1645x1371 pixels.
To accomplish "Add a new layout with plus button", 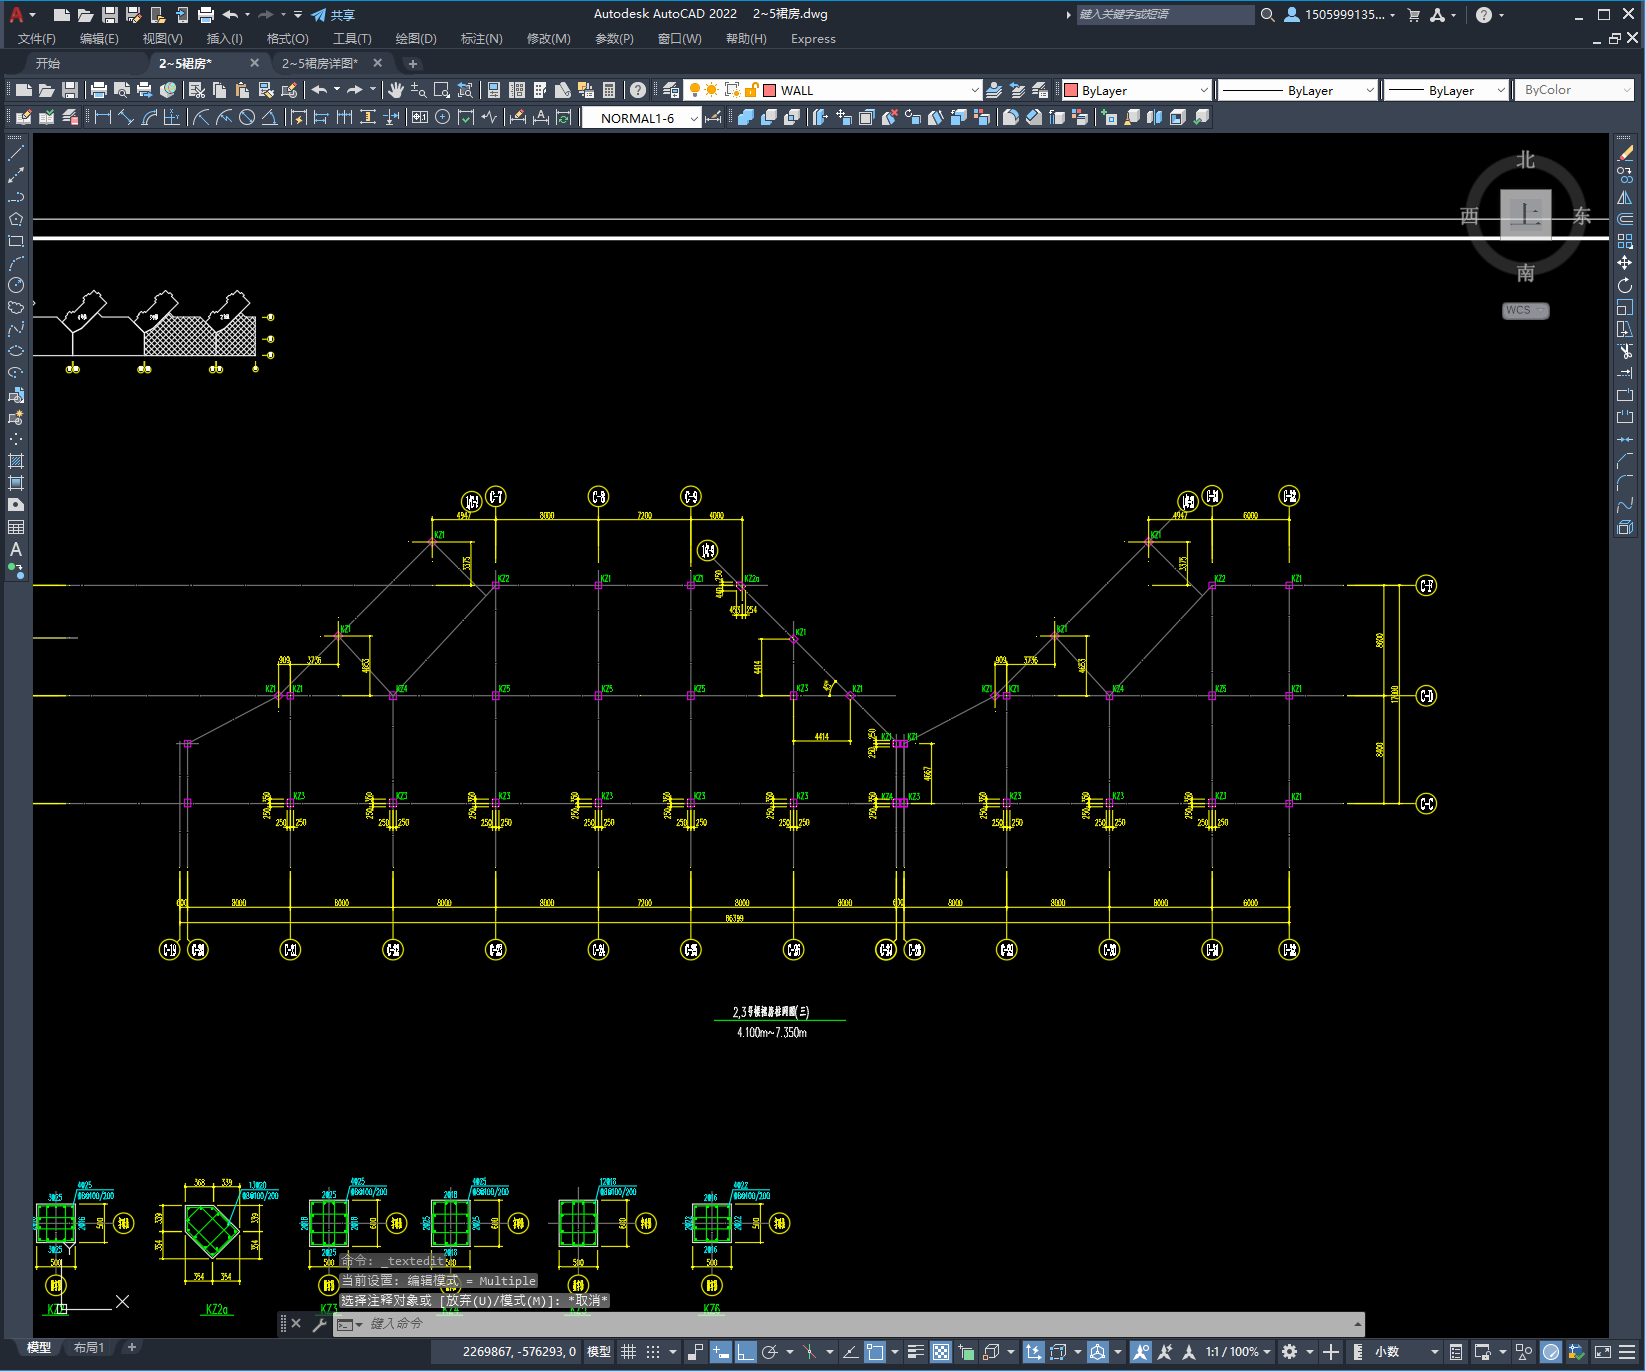I will click(x=131, y=1347).
